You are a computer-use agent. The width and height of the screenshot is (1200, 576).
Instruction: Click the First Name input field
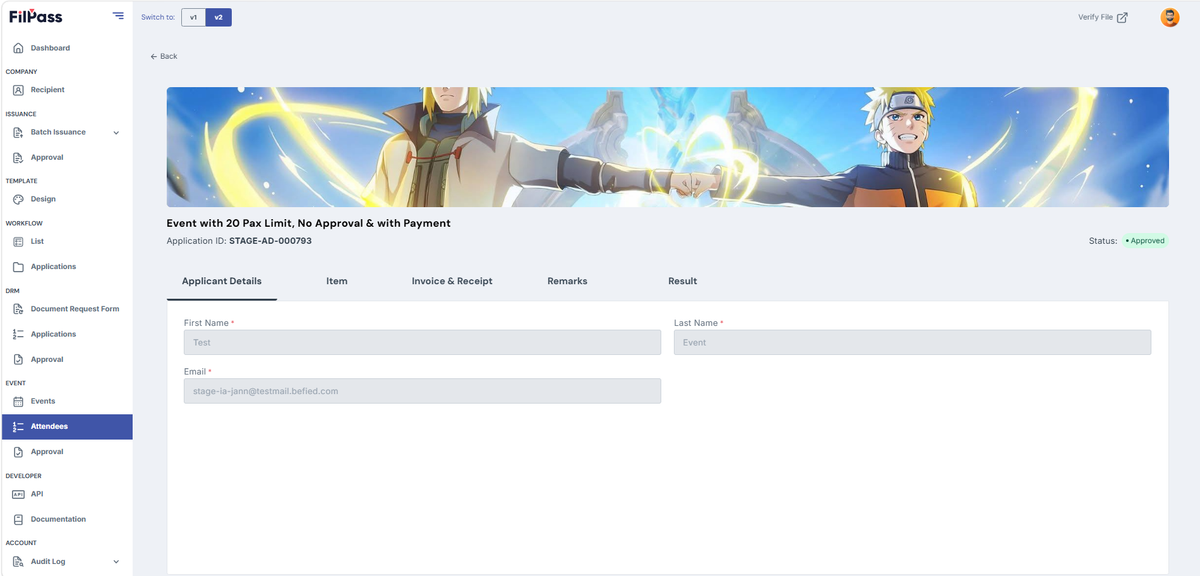point(422,342)
